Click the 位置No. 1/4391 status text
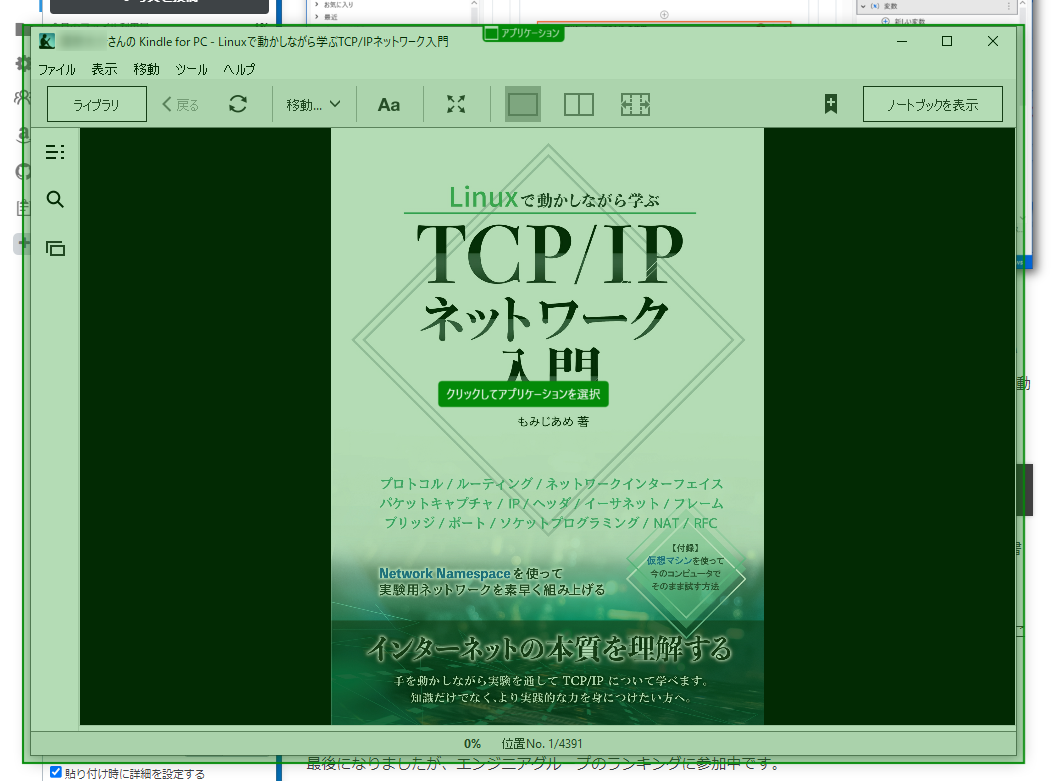 coord(542,743)
